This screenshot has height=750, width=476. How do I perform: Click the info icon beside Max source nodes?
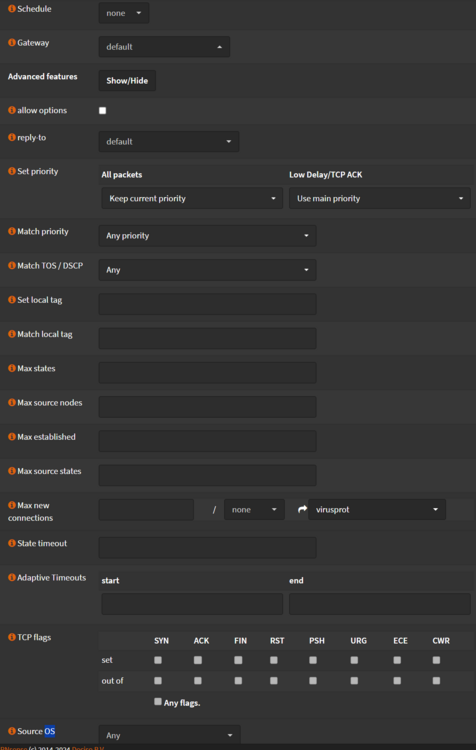[x=12, y=402]
